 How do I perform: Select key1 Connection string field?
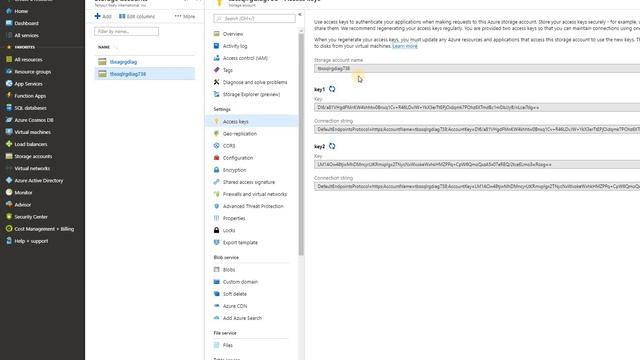click(477, 129)
